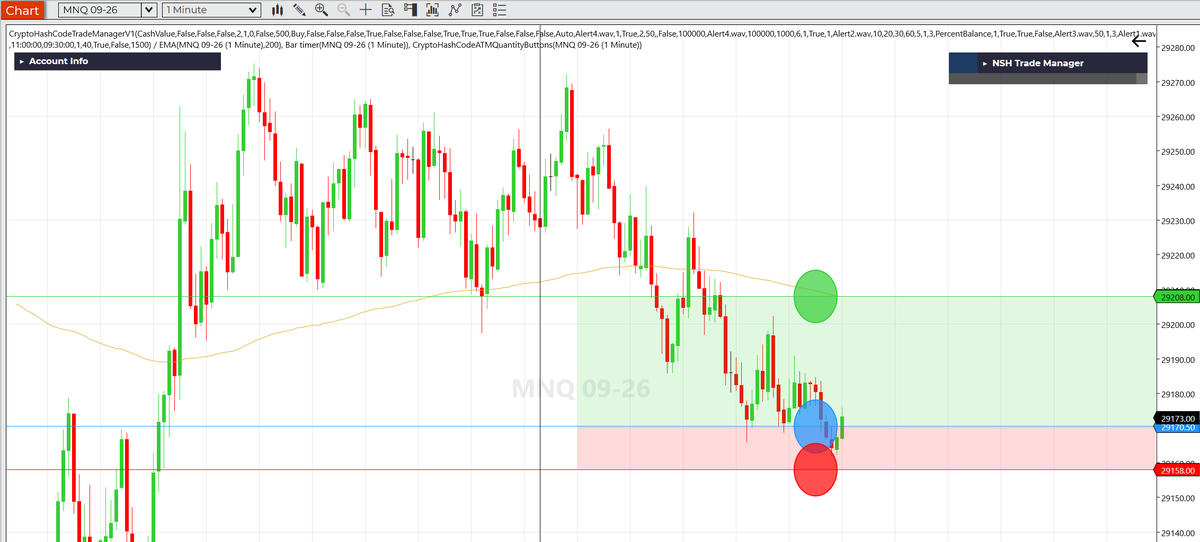1200x542 pixels.
Task: Click the 29220.00 price axis value
Action: tap(1179, 255)
